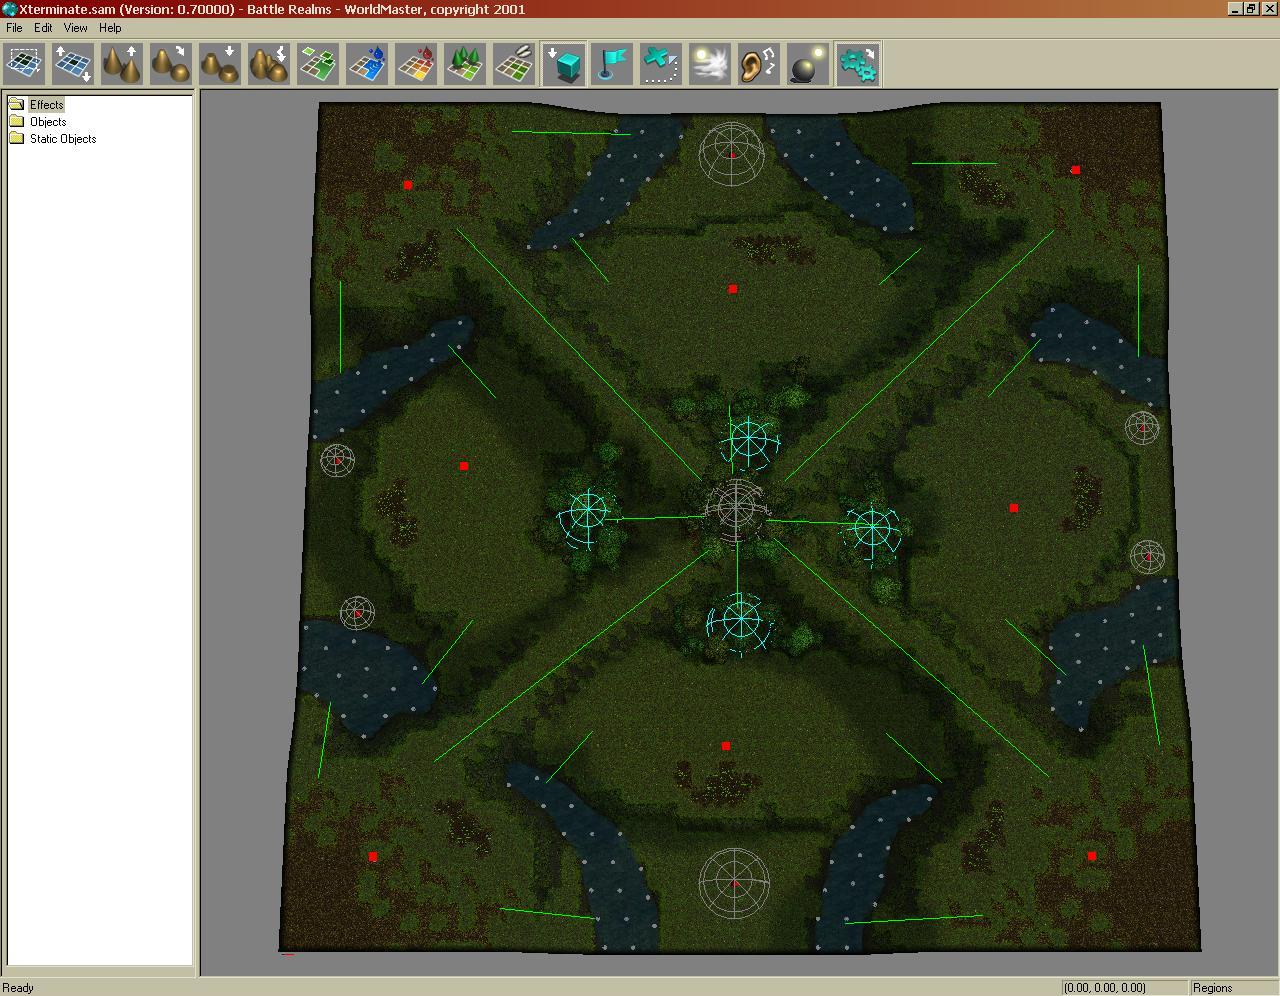Screen dimensions: 1280x996
Task: Select the path/waypoint cross tool
Action: 661,64
